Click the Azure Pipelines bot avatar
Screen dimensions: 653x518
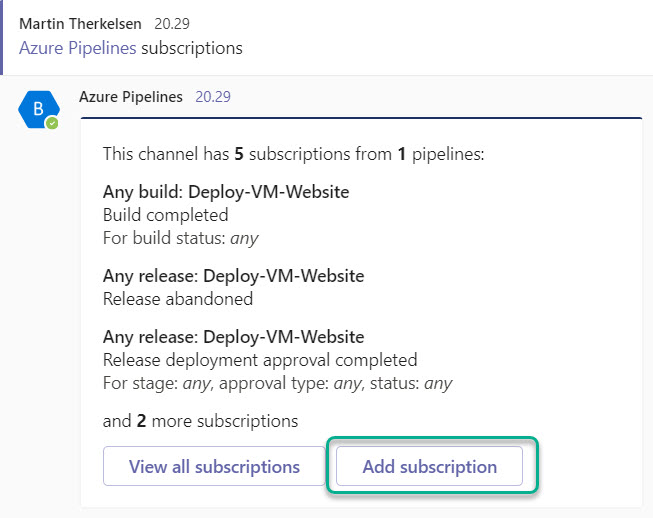point(39,110)
